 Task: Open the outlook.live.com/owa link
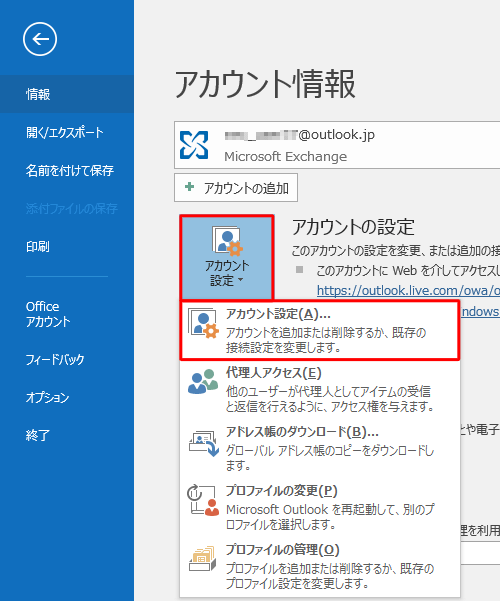[x=408, y=291]
